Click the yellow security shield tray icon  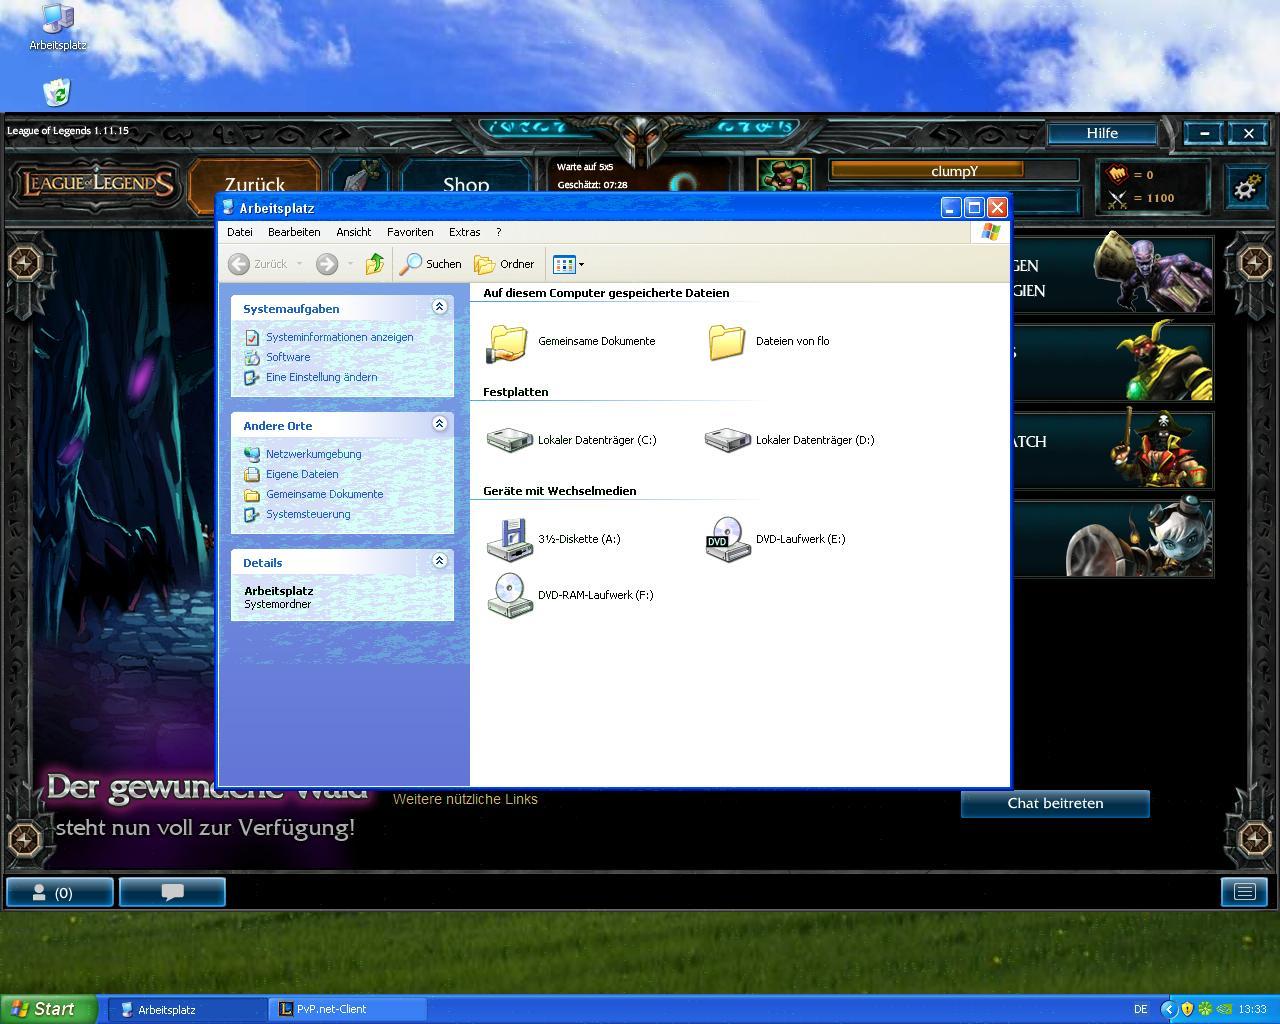[1187, 1009]
